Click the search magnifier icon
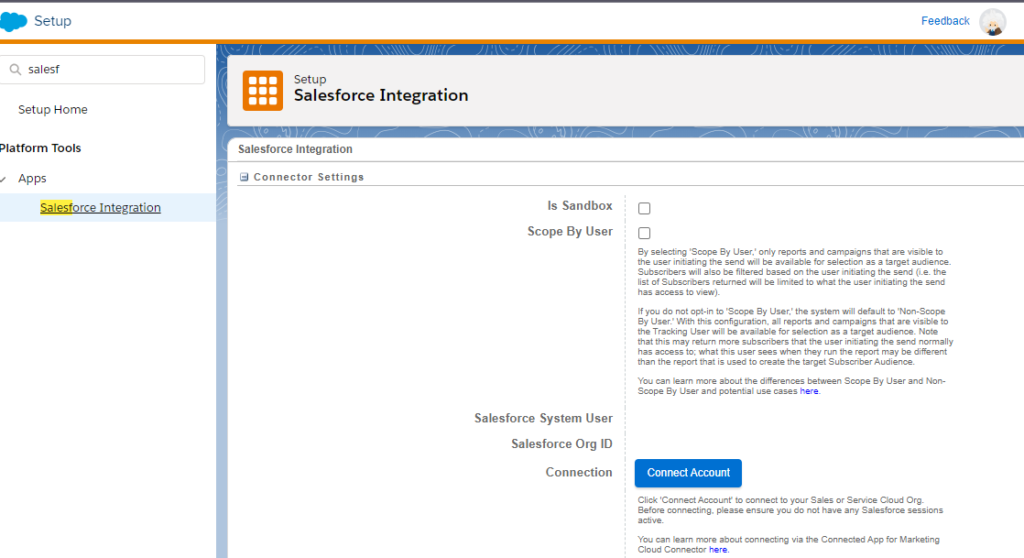1024x558 pixels. pos(15,69)
